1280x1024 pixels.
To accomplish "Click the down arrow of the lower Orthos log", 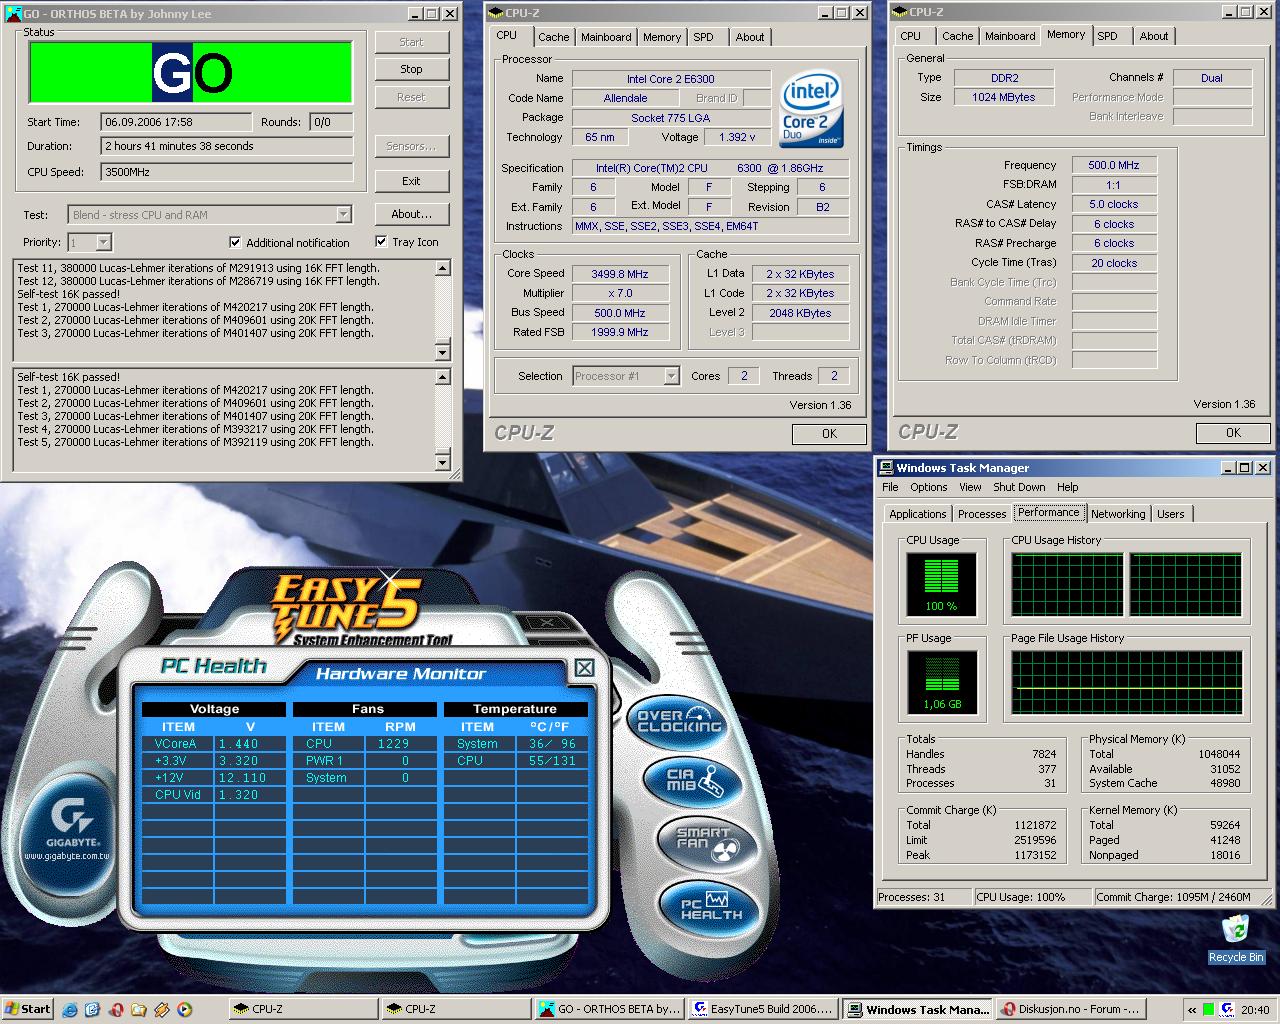I will [x=443, y=462].
